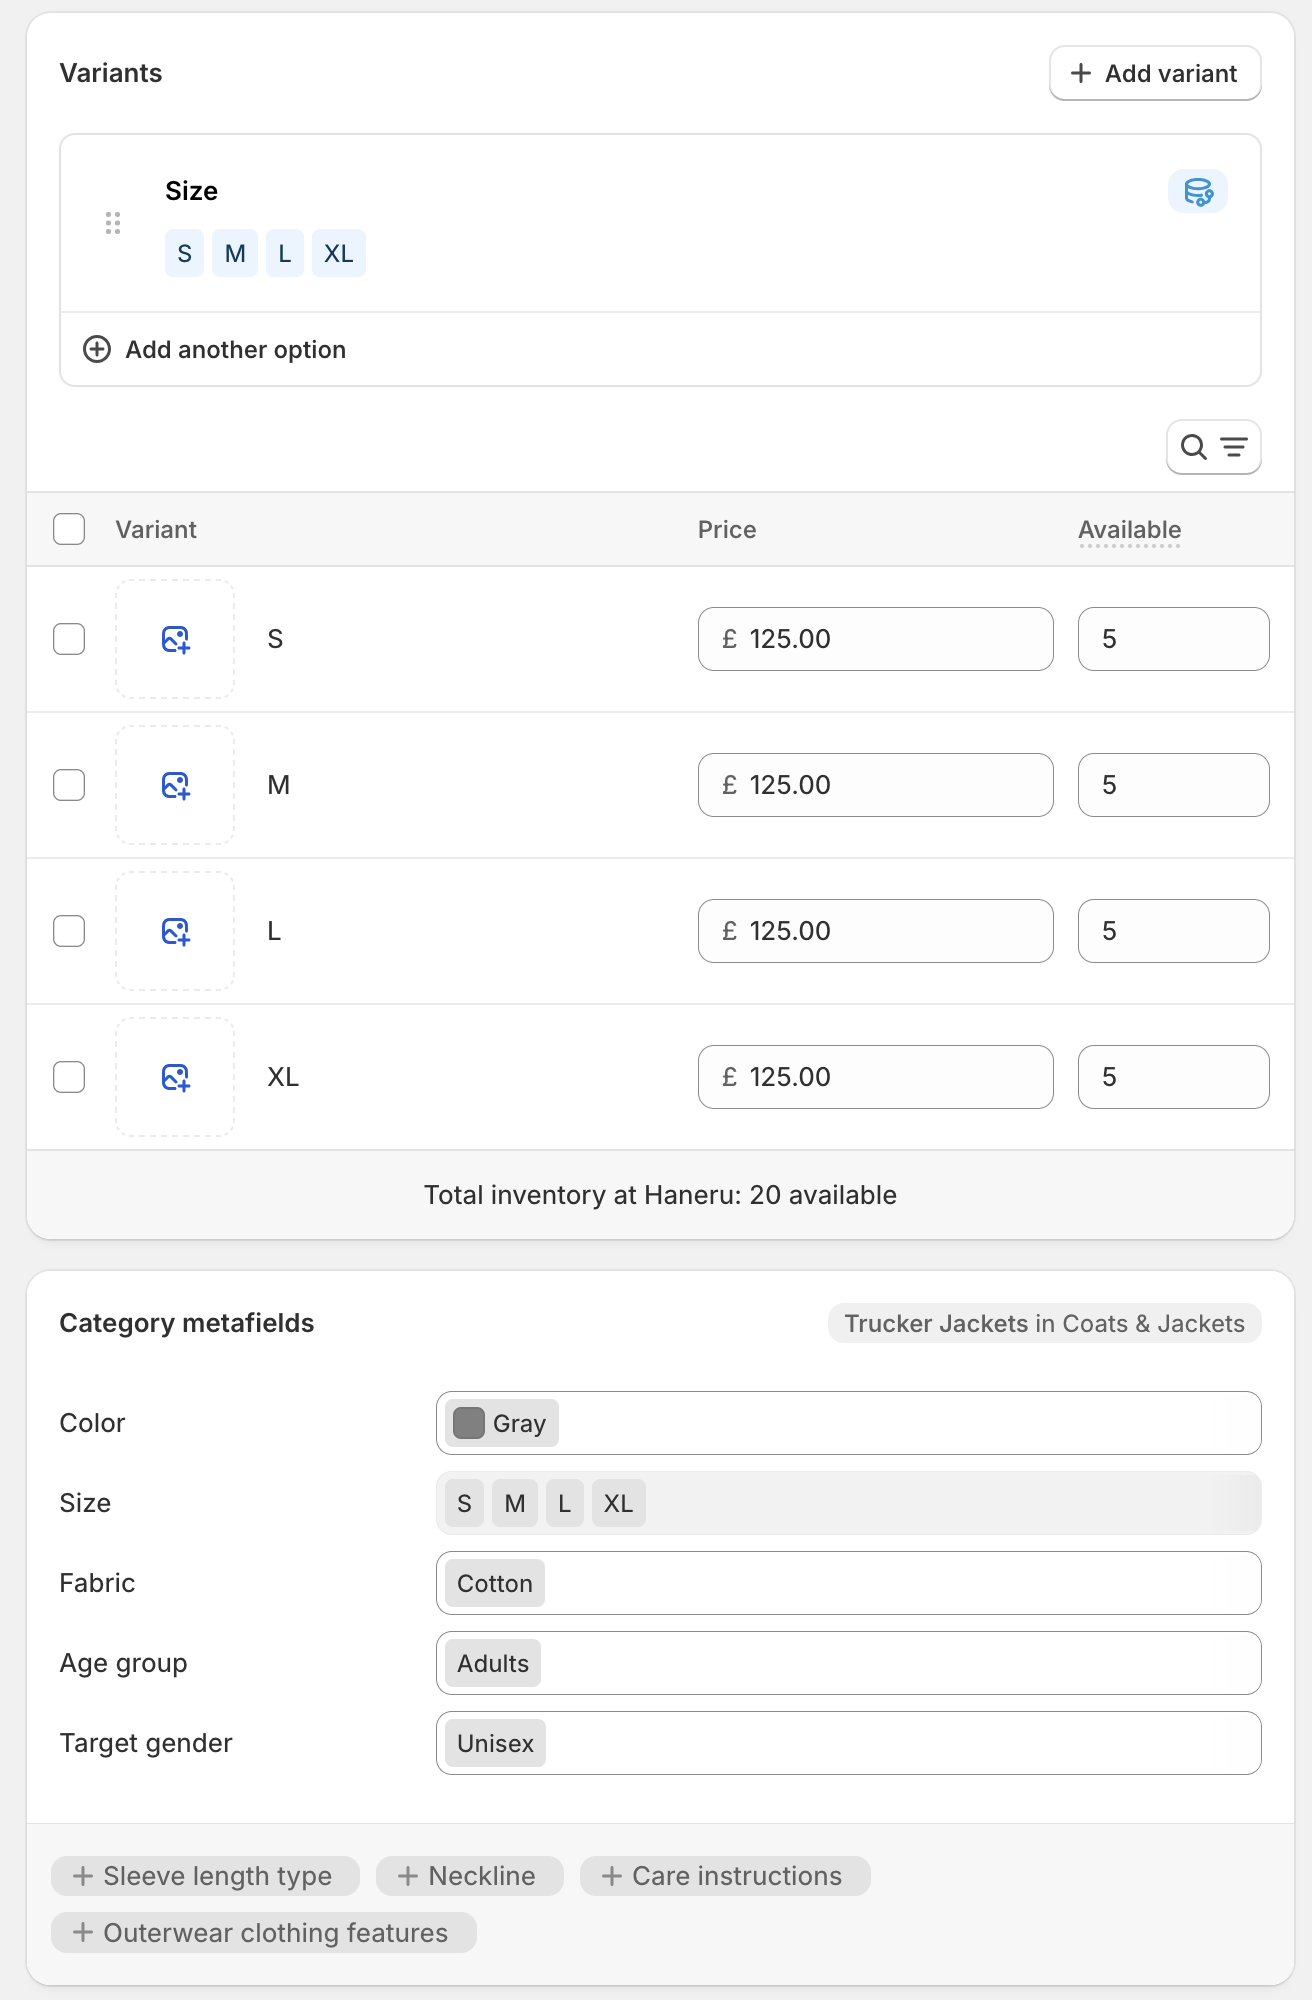The width and height of the screenshot is (1312, 2000).
Task: Add the Sleeve length type metafield
Action: 205,1876
